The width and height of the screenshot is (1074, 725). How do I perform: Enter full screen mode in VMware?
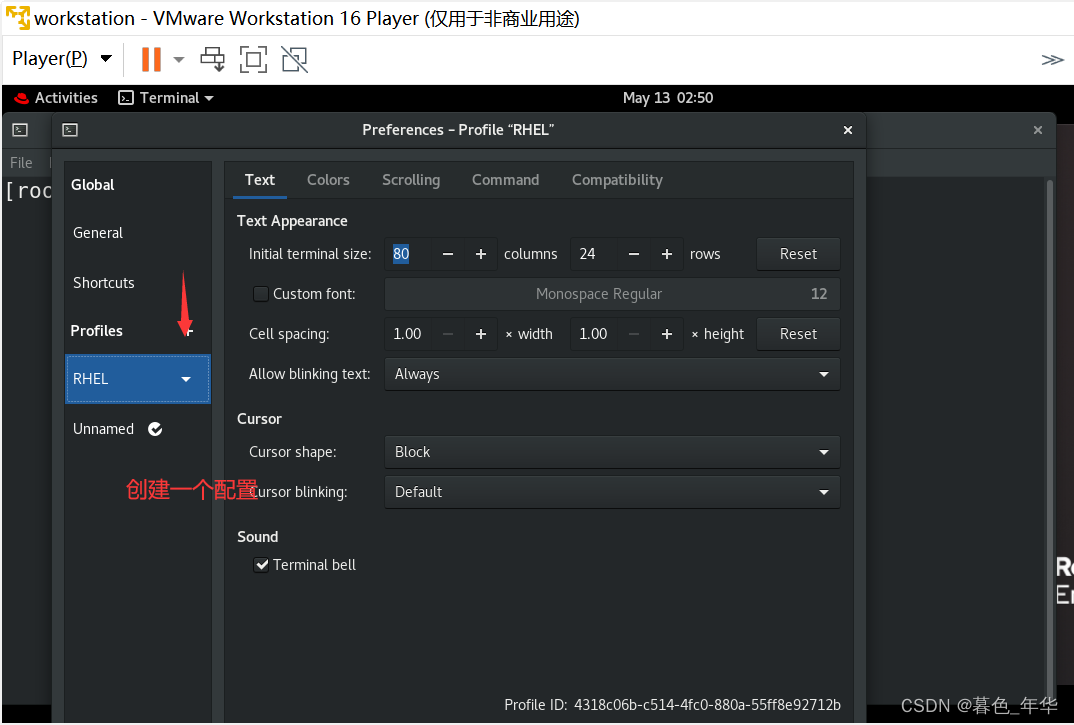tap(253, 59)
